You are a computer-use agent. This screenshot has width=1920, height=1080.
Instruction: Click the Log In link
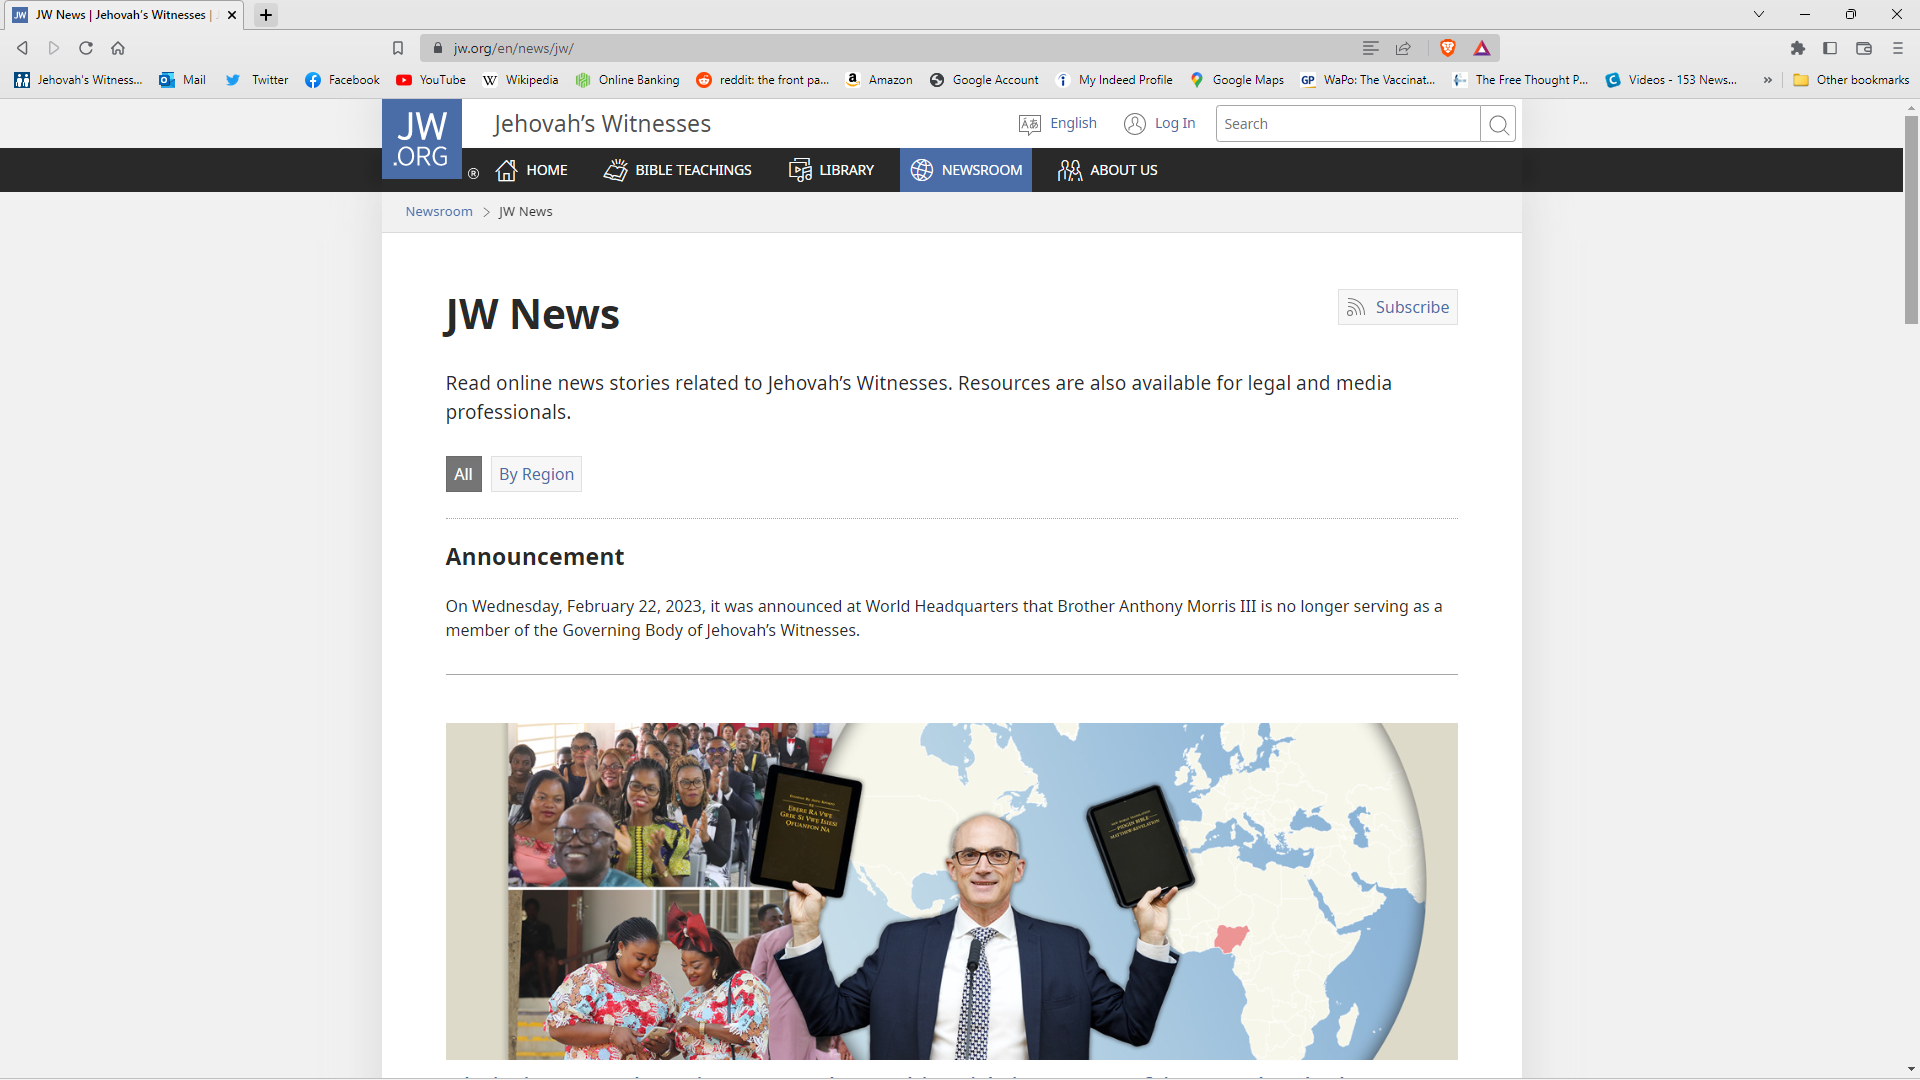coord(1160,123)
